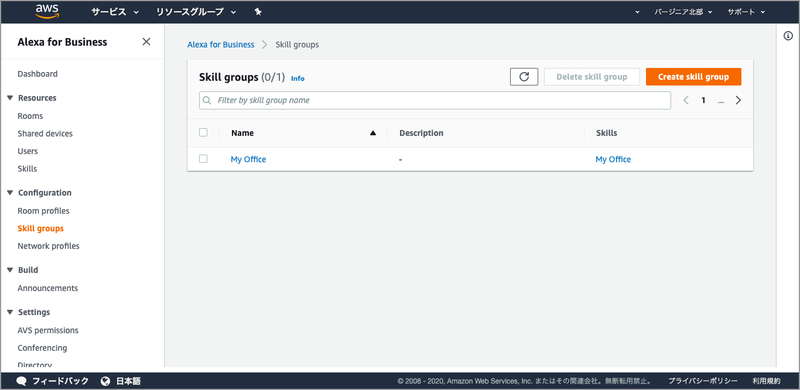
Task: Open the サービス dropdown menu
Action: click(115, 12)
